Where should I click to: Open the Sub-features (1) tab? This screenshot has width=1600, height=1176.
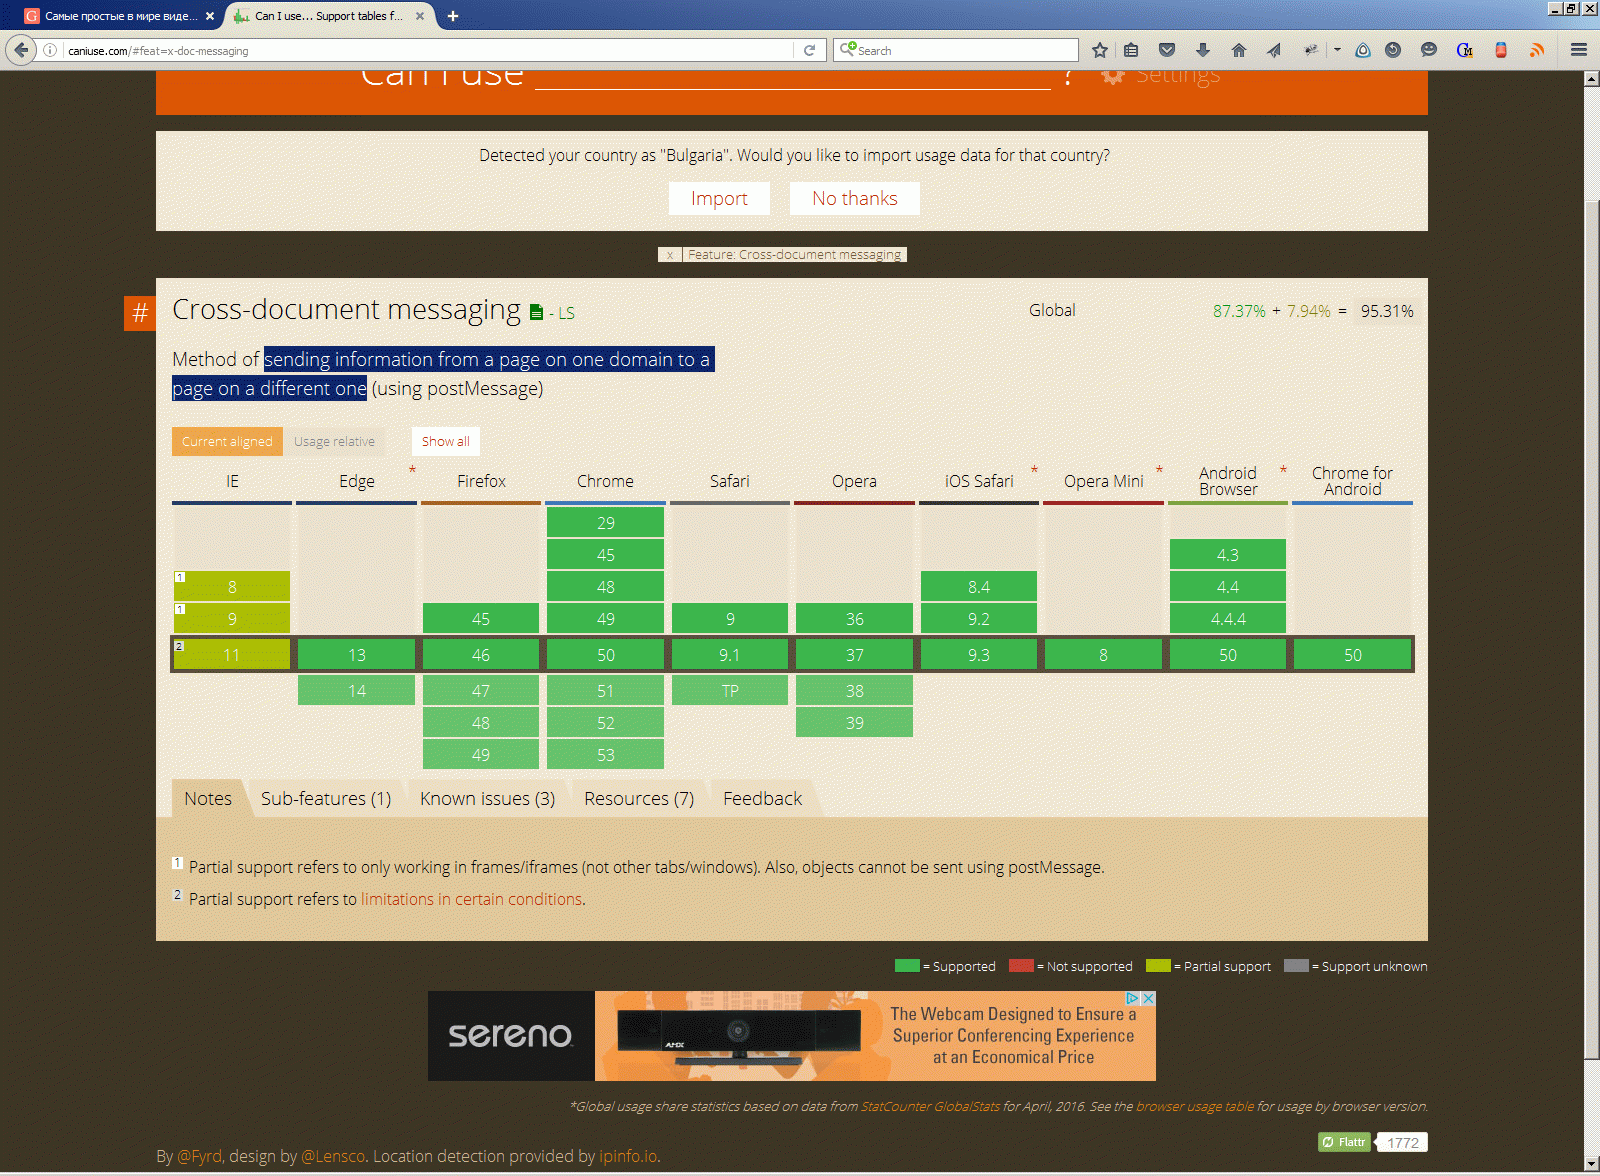coord(326,798)
